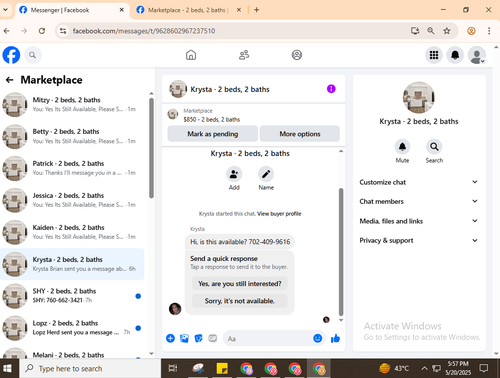Switch to the Messenger | Facebook tab
This screenshot has height=378, width=500.
tap(72, 10)
